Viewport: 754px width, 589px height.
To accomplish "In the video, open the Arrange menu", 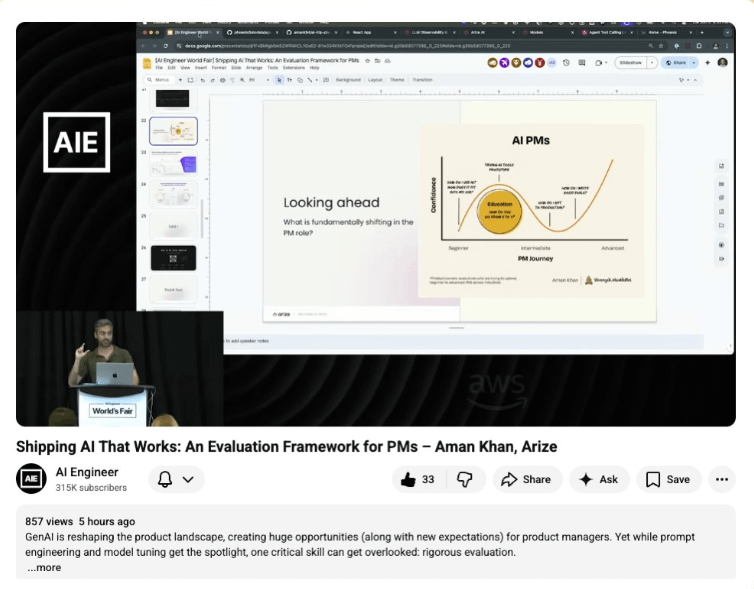I will (254, 68).
